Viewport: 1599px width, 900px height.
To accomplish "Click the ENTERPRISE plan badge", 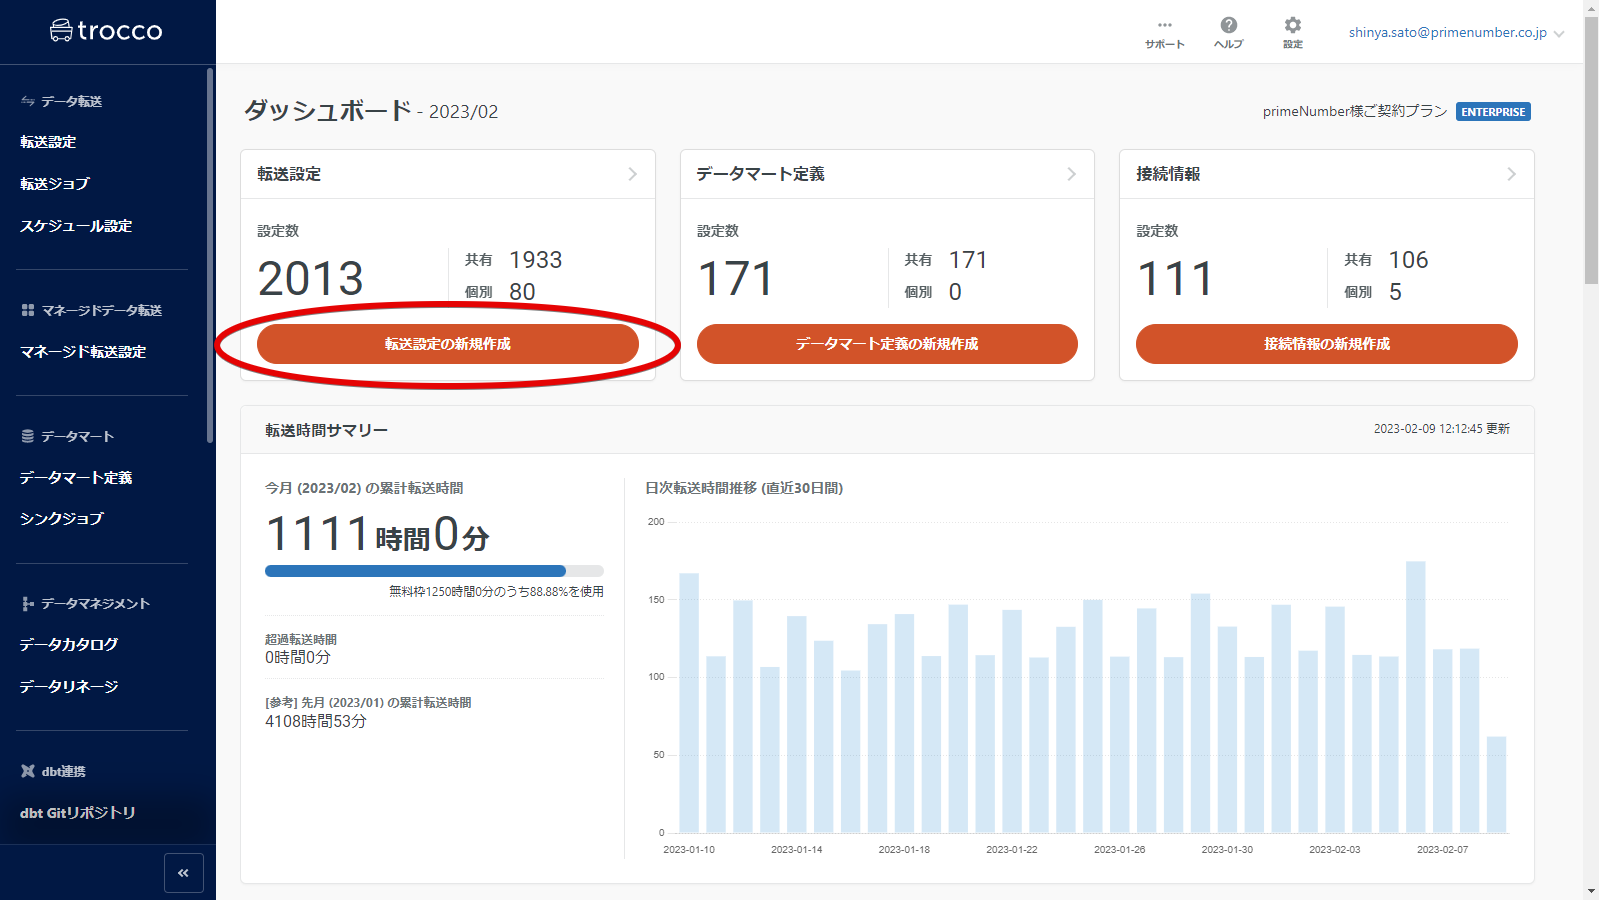I will click(1493, 112).
